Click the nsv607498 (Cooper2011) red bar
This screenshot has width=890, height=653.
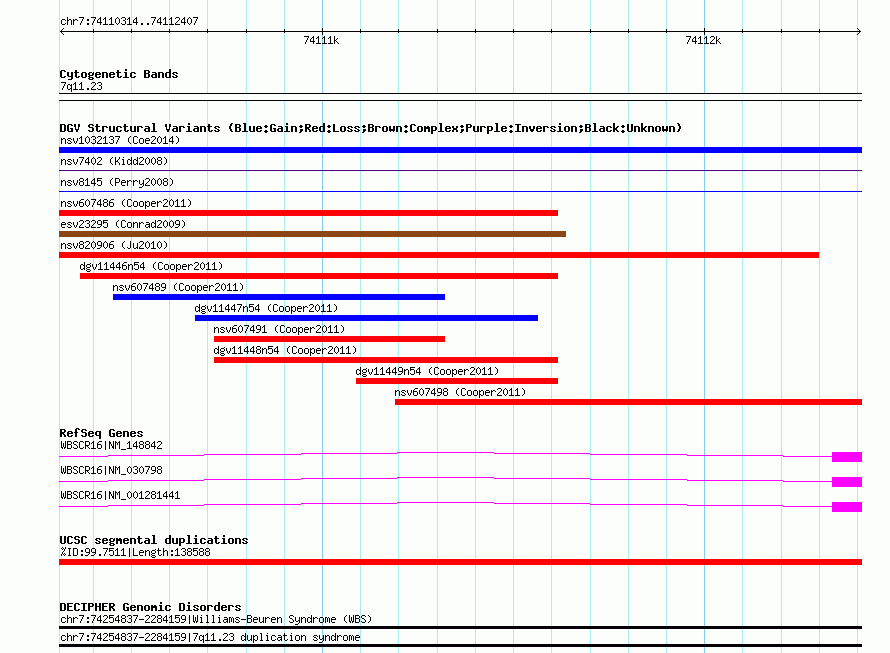pos(628,402)
